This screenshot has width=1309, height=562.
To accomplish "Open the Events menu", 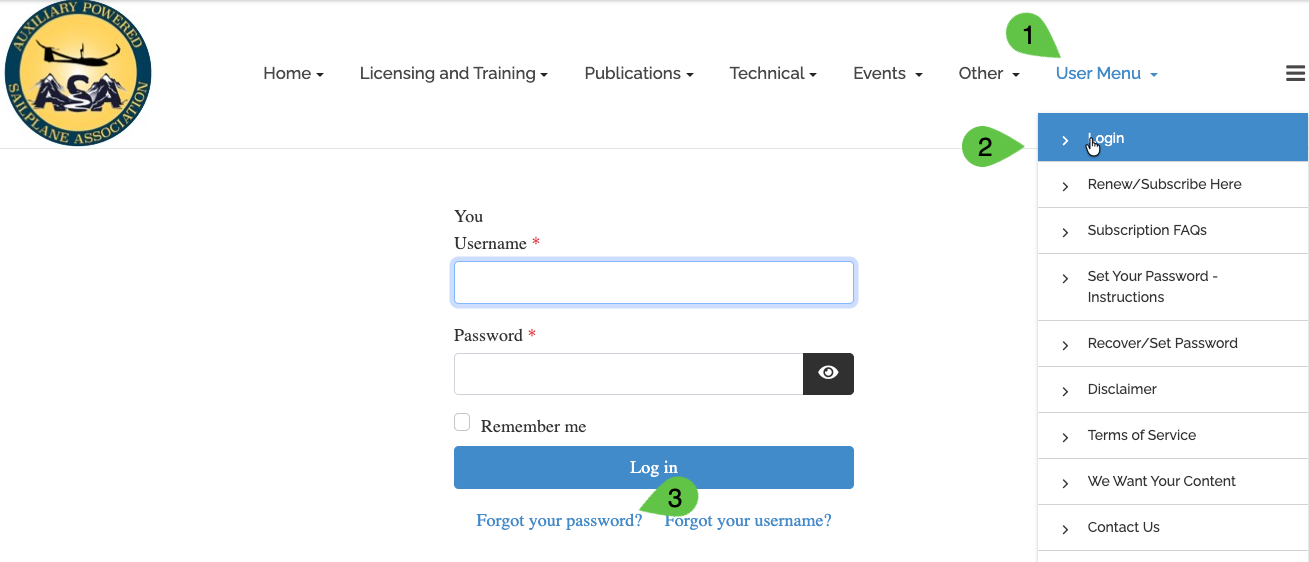I will click(x=887, y=74).
